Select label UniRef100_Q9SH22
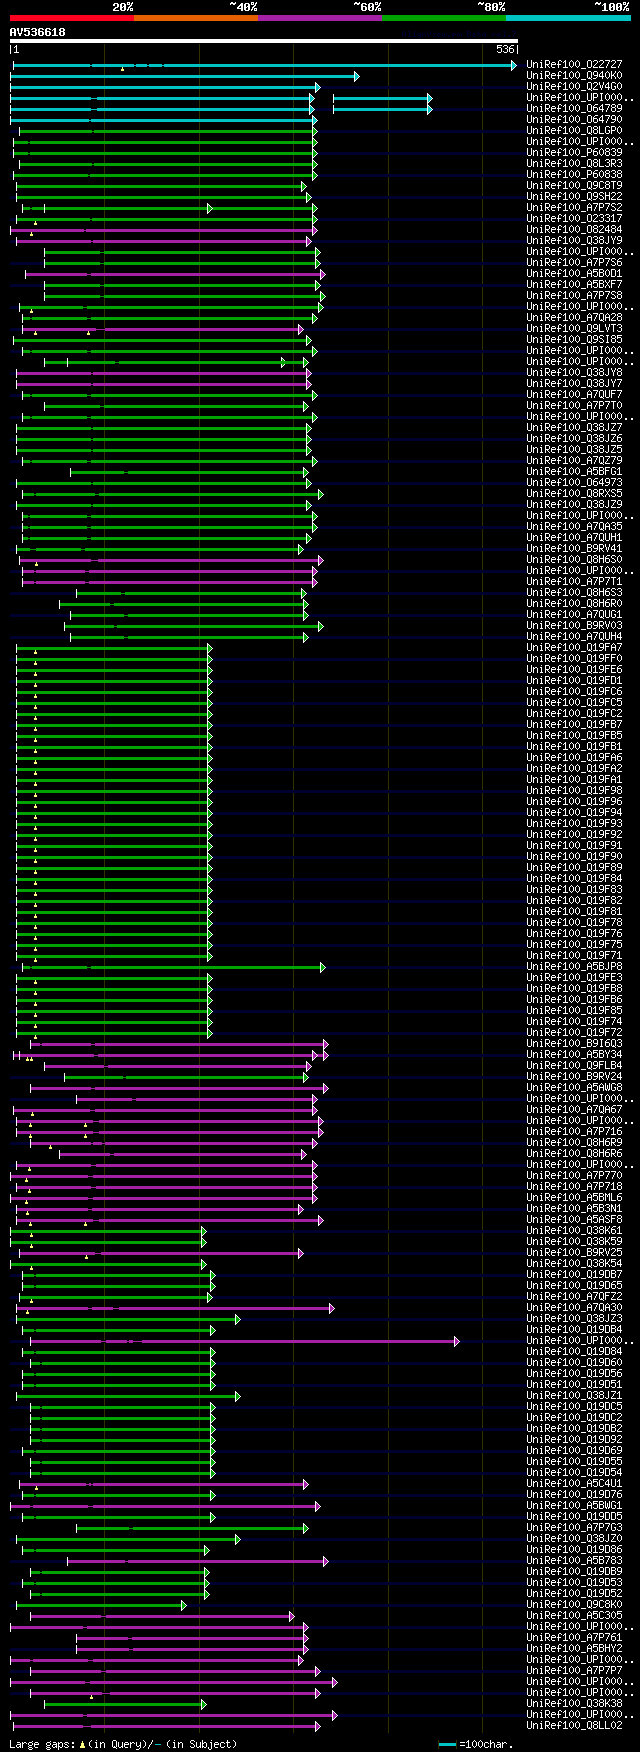 click(x=574, y=197)
